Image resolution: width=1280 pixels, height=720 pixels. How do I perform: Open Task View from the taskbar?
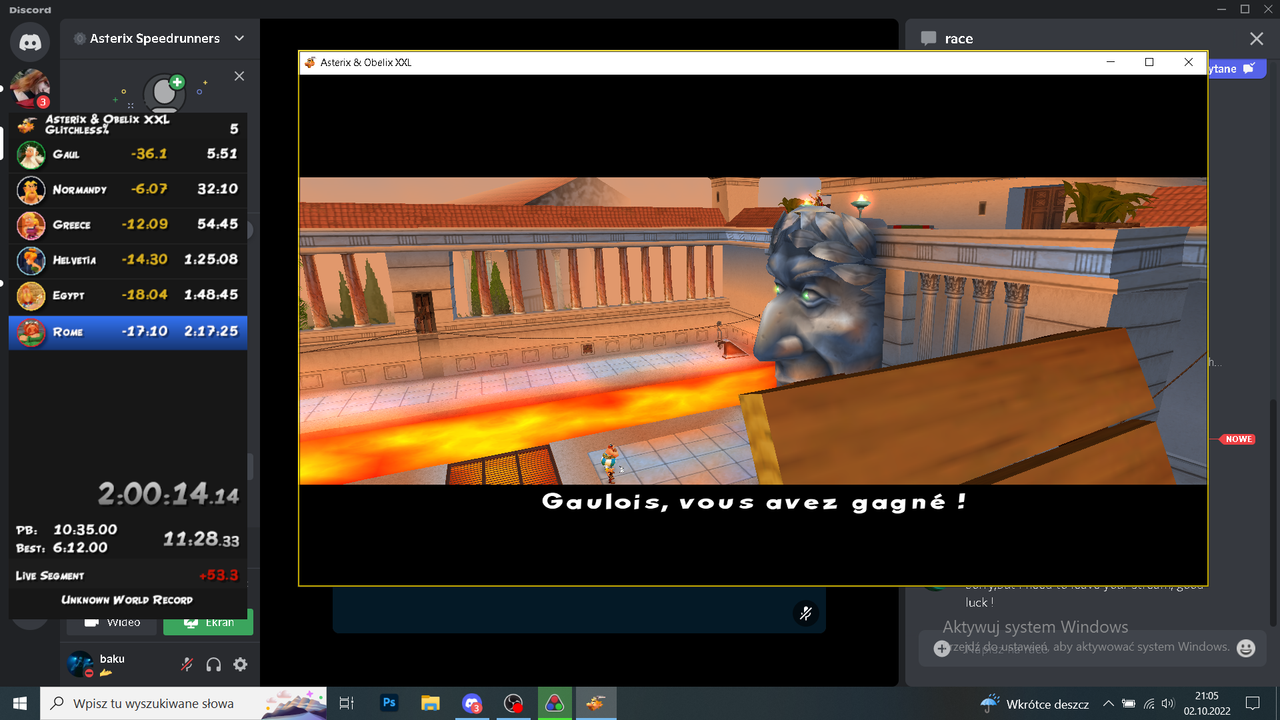click(x=347, y=703)
